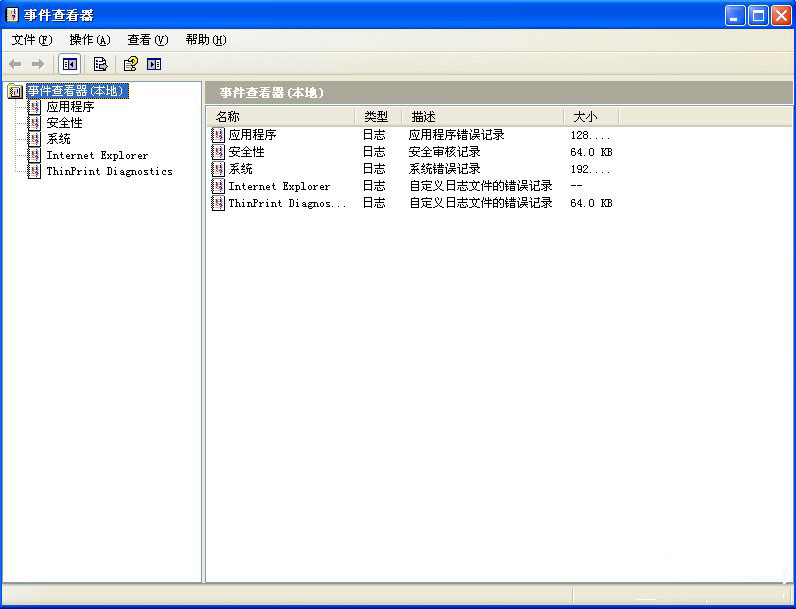This screenshot has height=609, width=796.
Task: Open the 帮助(H) menu
Action: [x=206, y=40]
